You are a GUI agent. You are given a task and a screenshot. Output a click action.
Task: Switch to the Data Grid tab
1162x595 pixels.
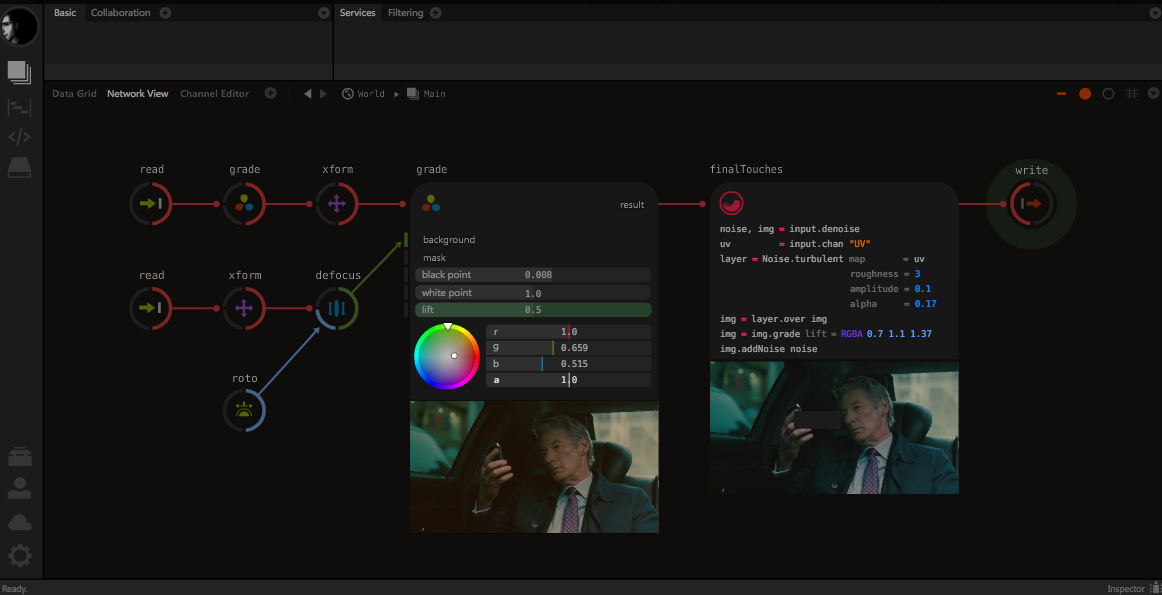point(74,94)
